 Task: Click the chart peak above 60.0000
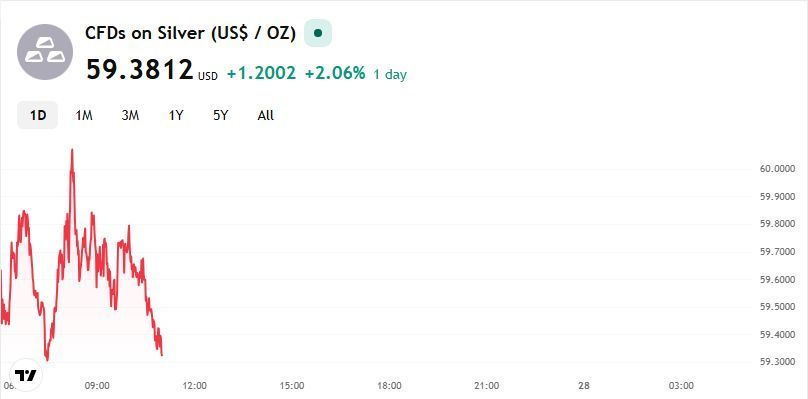pos(72,151)
